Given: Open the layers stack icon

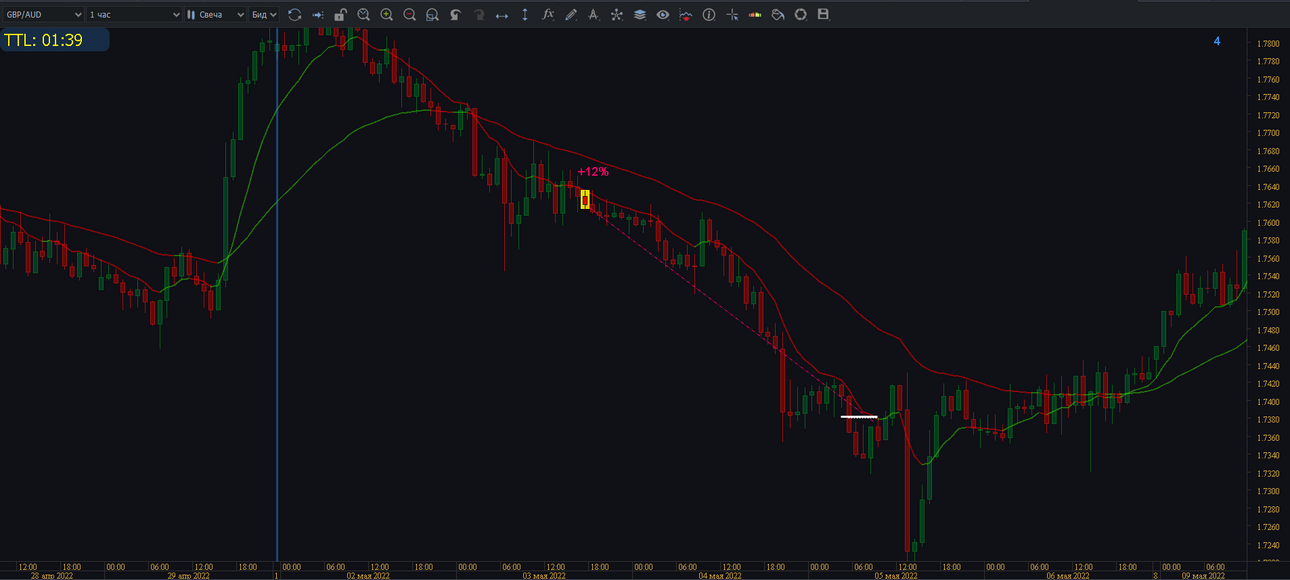Looking at the screenshot, I should click(x=639, y=15).
